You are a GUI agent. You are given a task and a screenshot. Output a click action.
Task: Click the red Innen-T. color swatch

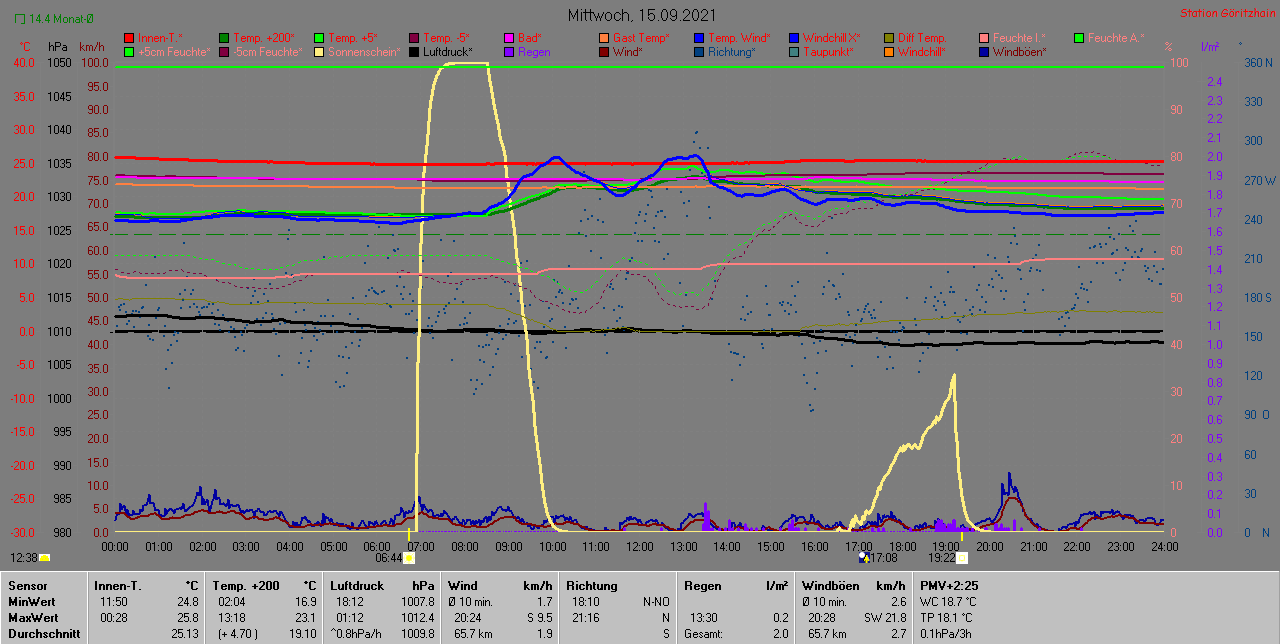(x=128, y=37)
